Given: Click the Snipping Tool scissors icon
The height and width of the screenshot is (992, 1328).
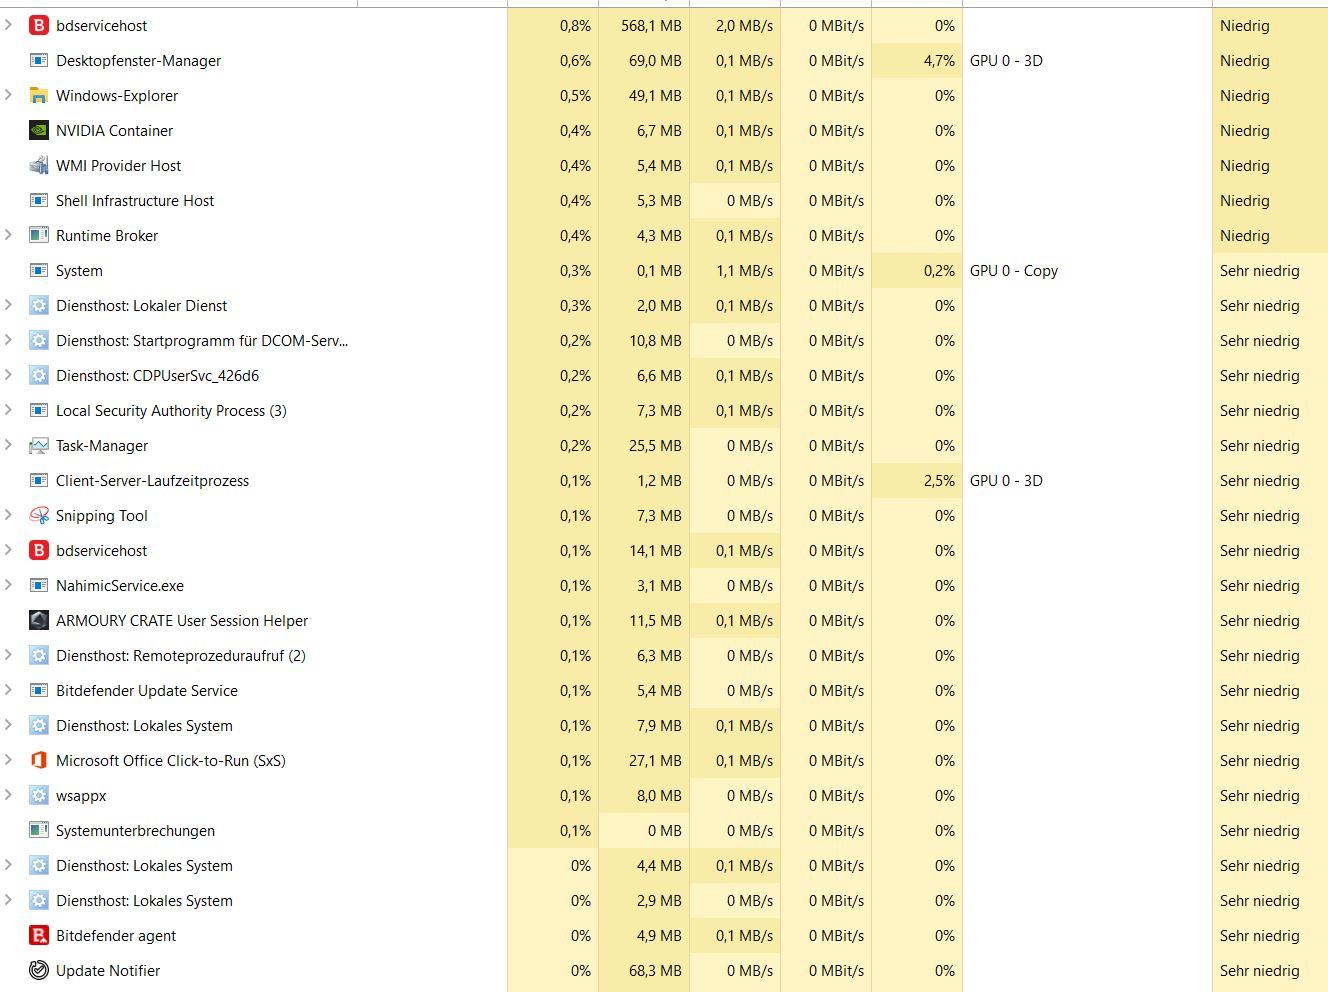Looking at the screenshot, I should tap(38, 516).
